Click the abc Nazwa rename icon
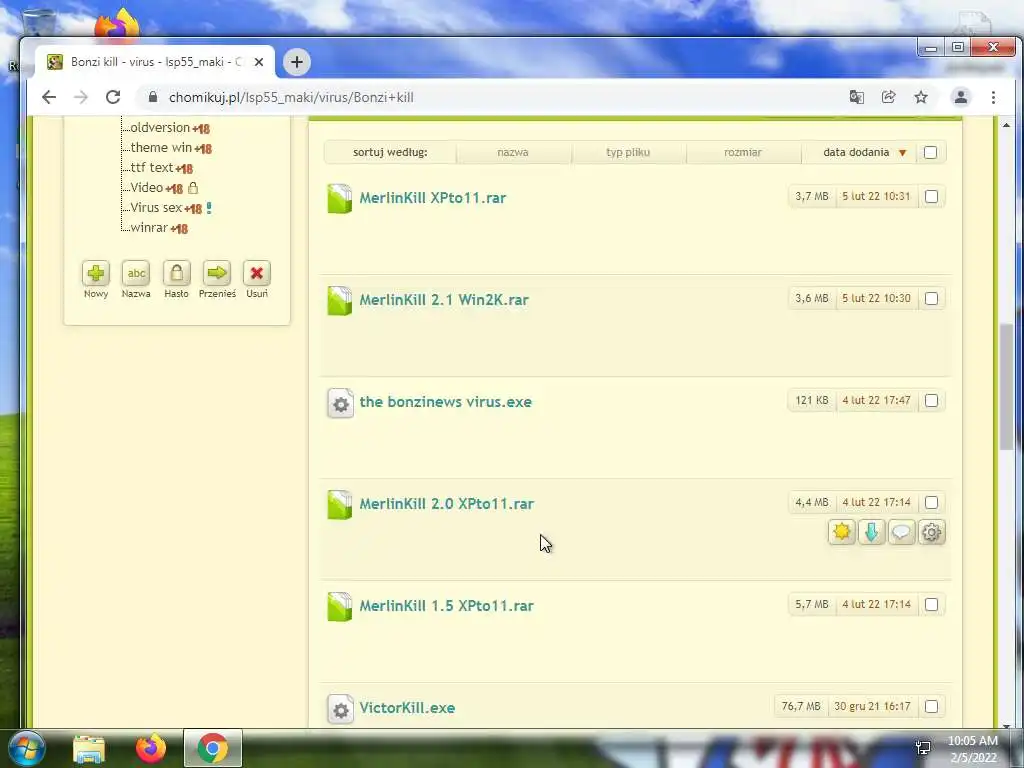 [136, 273]
